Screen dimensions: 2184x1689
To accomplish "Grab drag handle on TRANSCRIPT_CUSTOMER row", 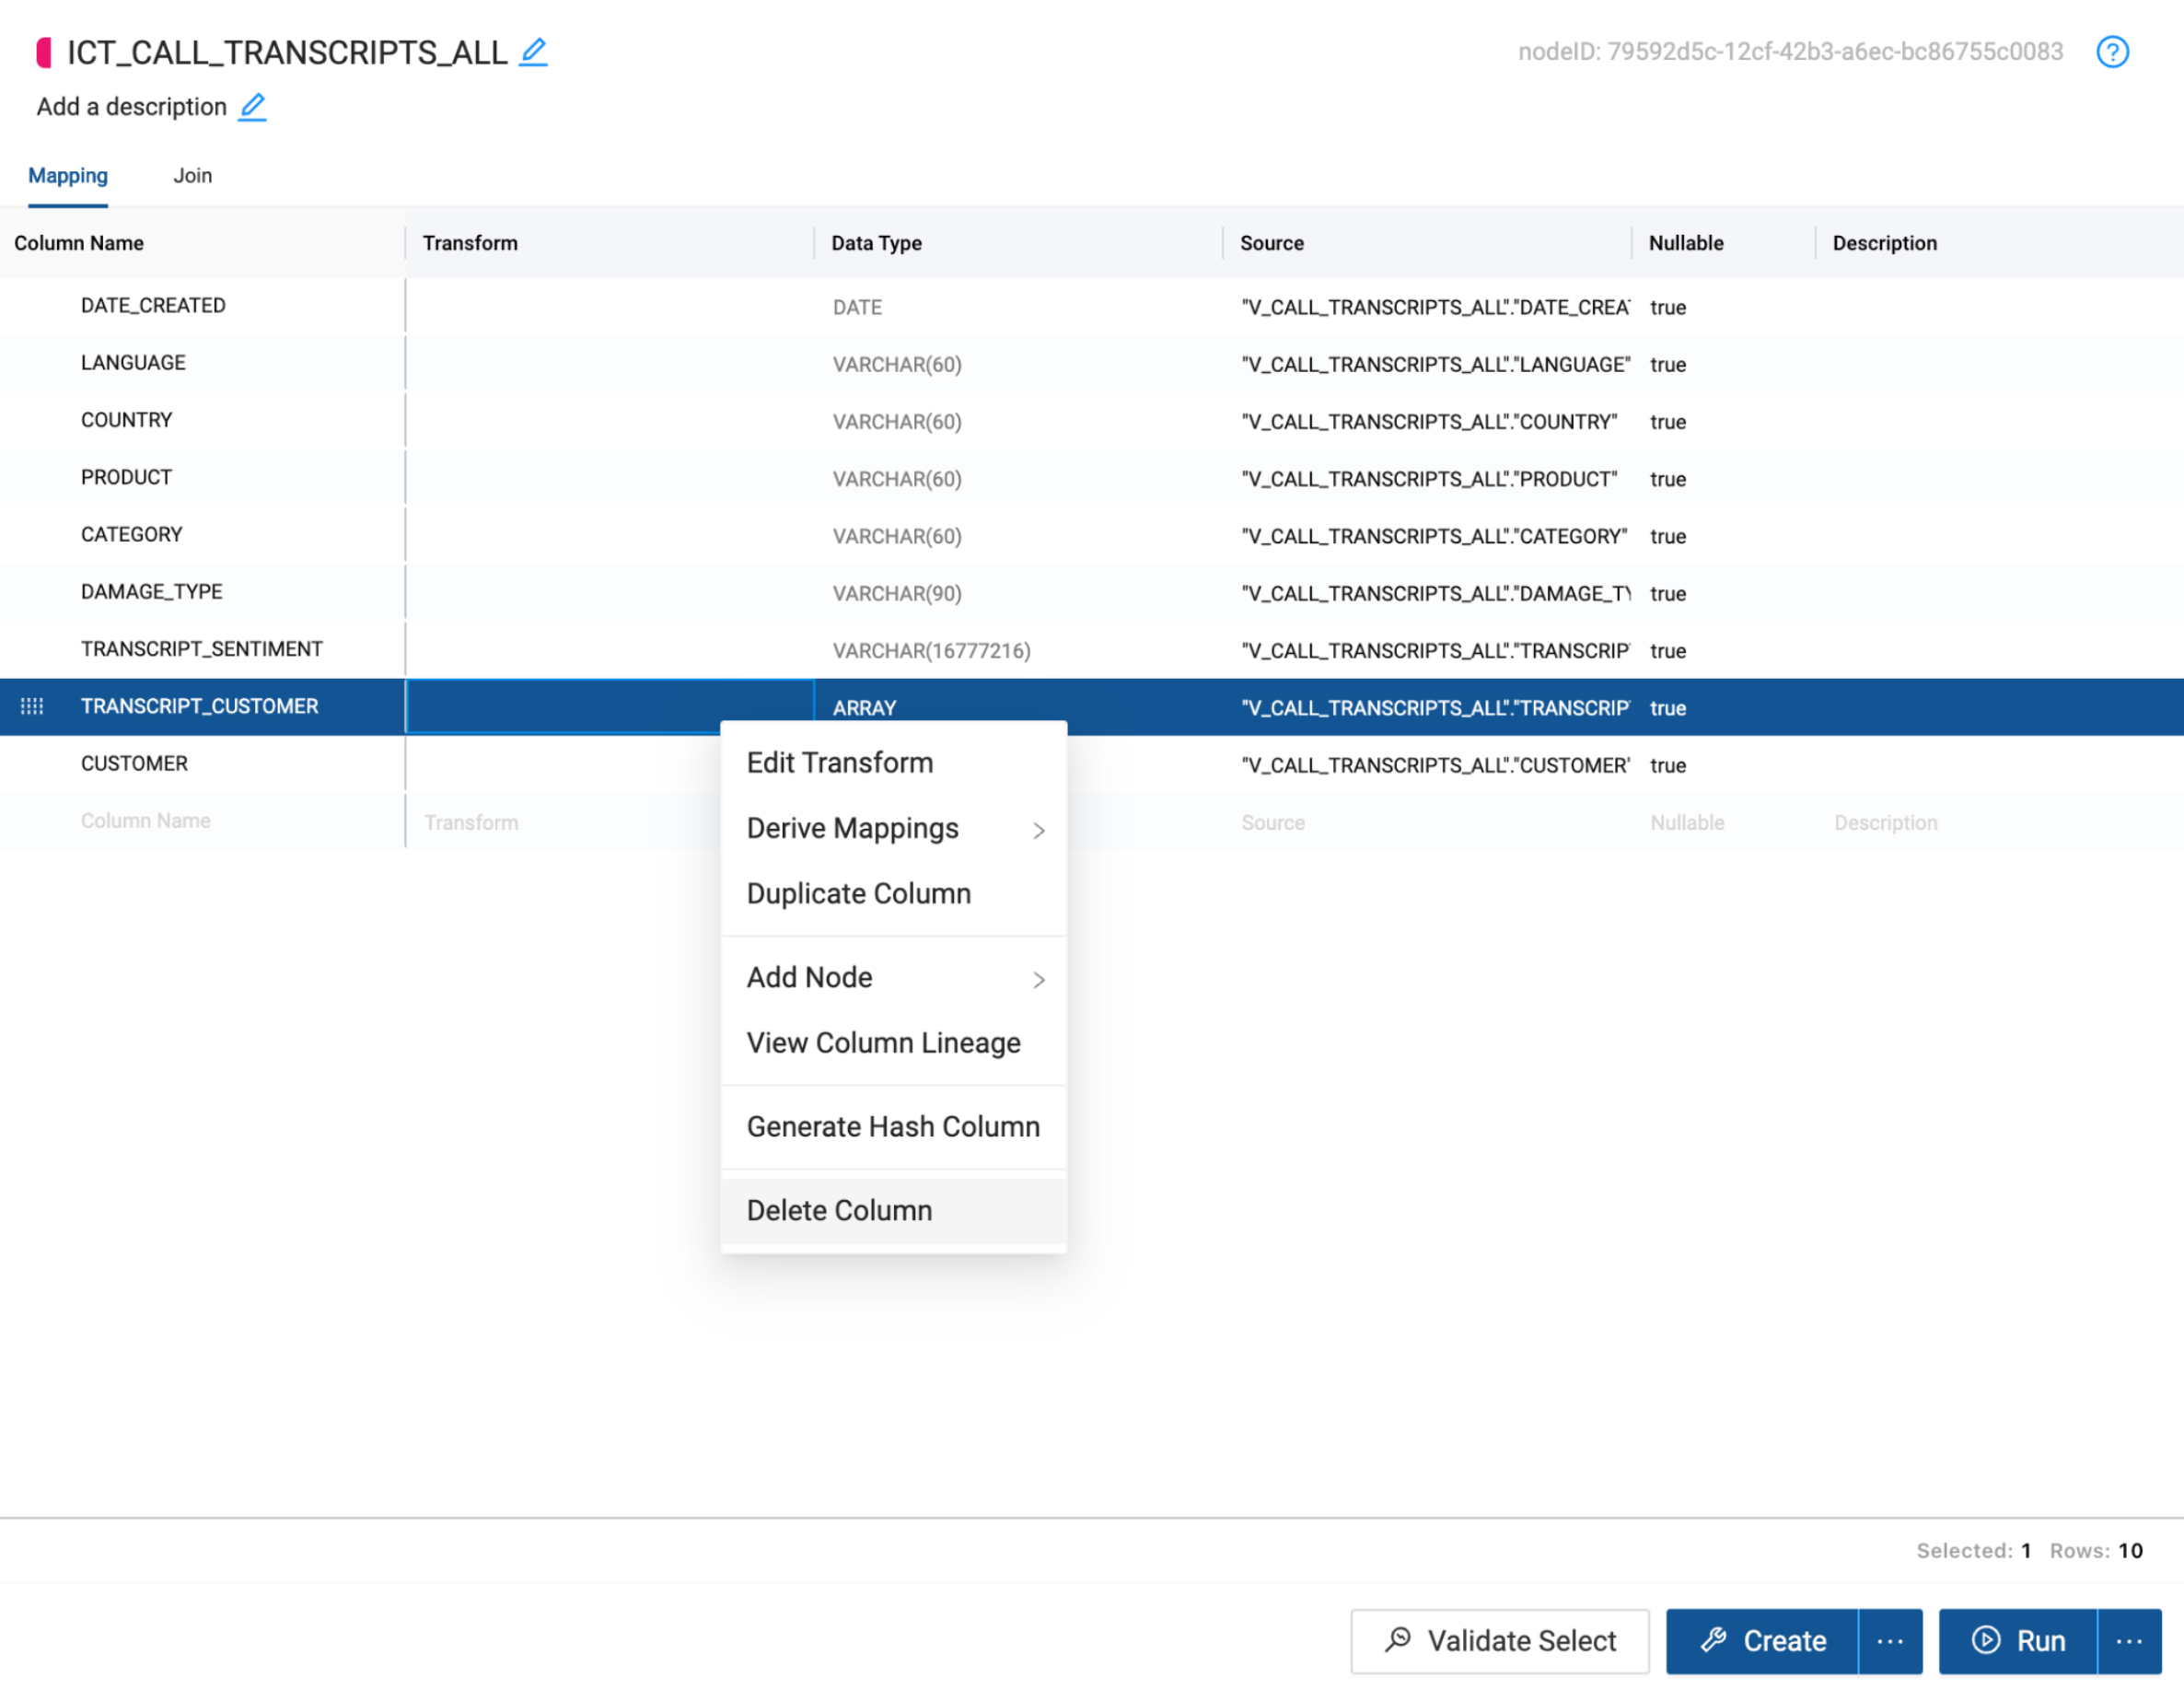I will [x=32, y=707].
